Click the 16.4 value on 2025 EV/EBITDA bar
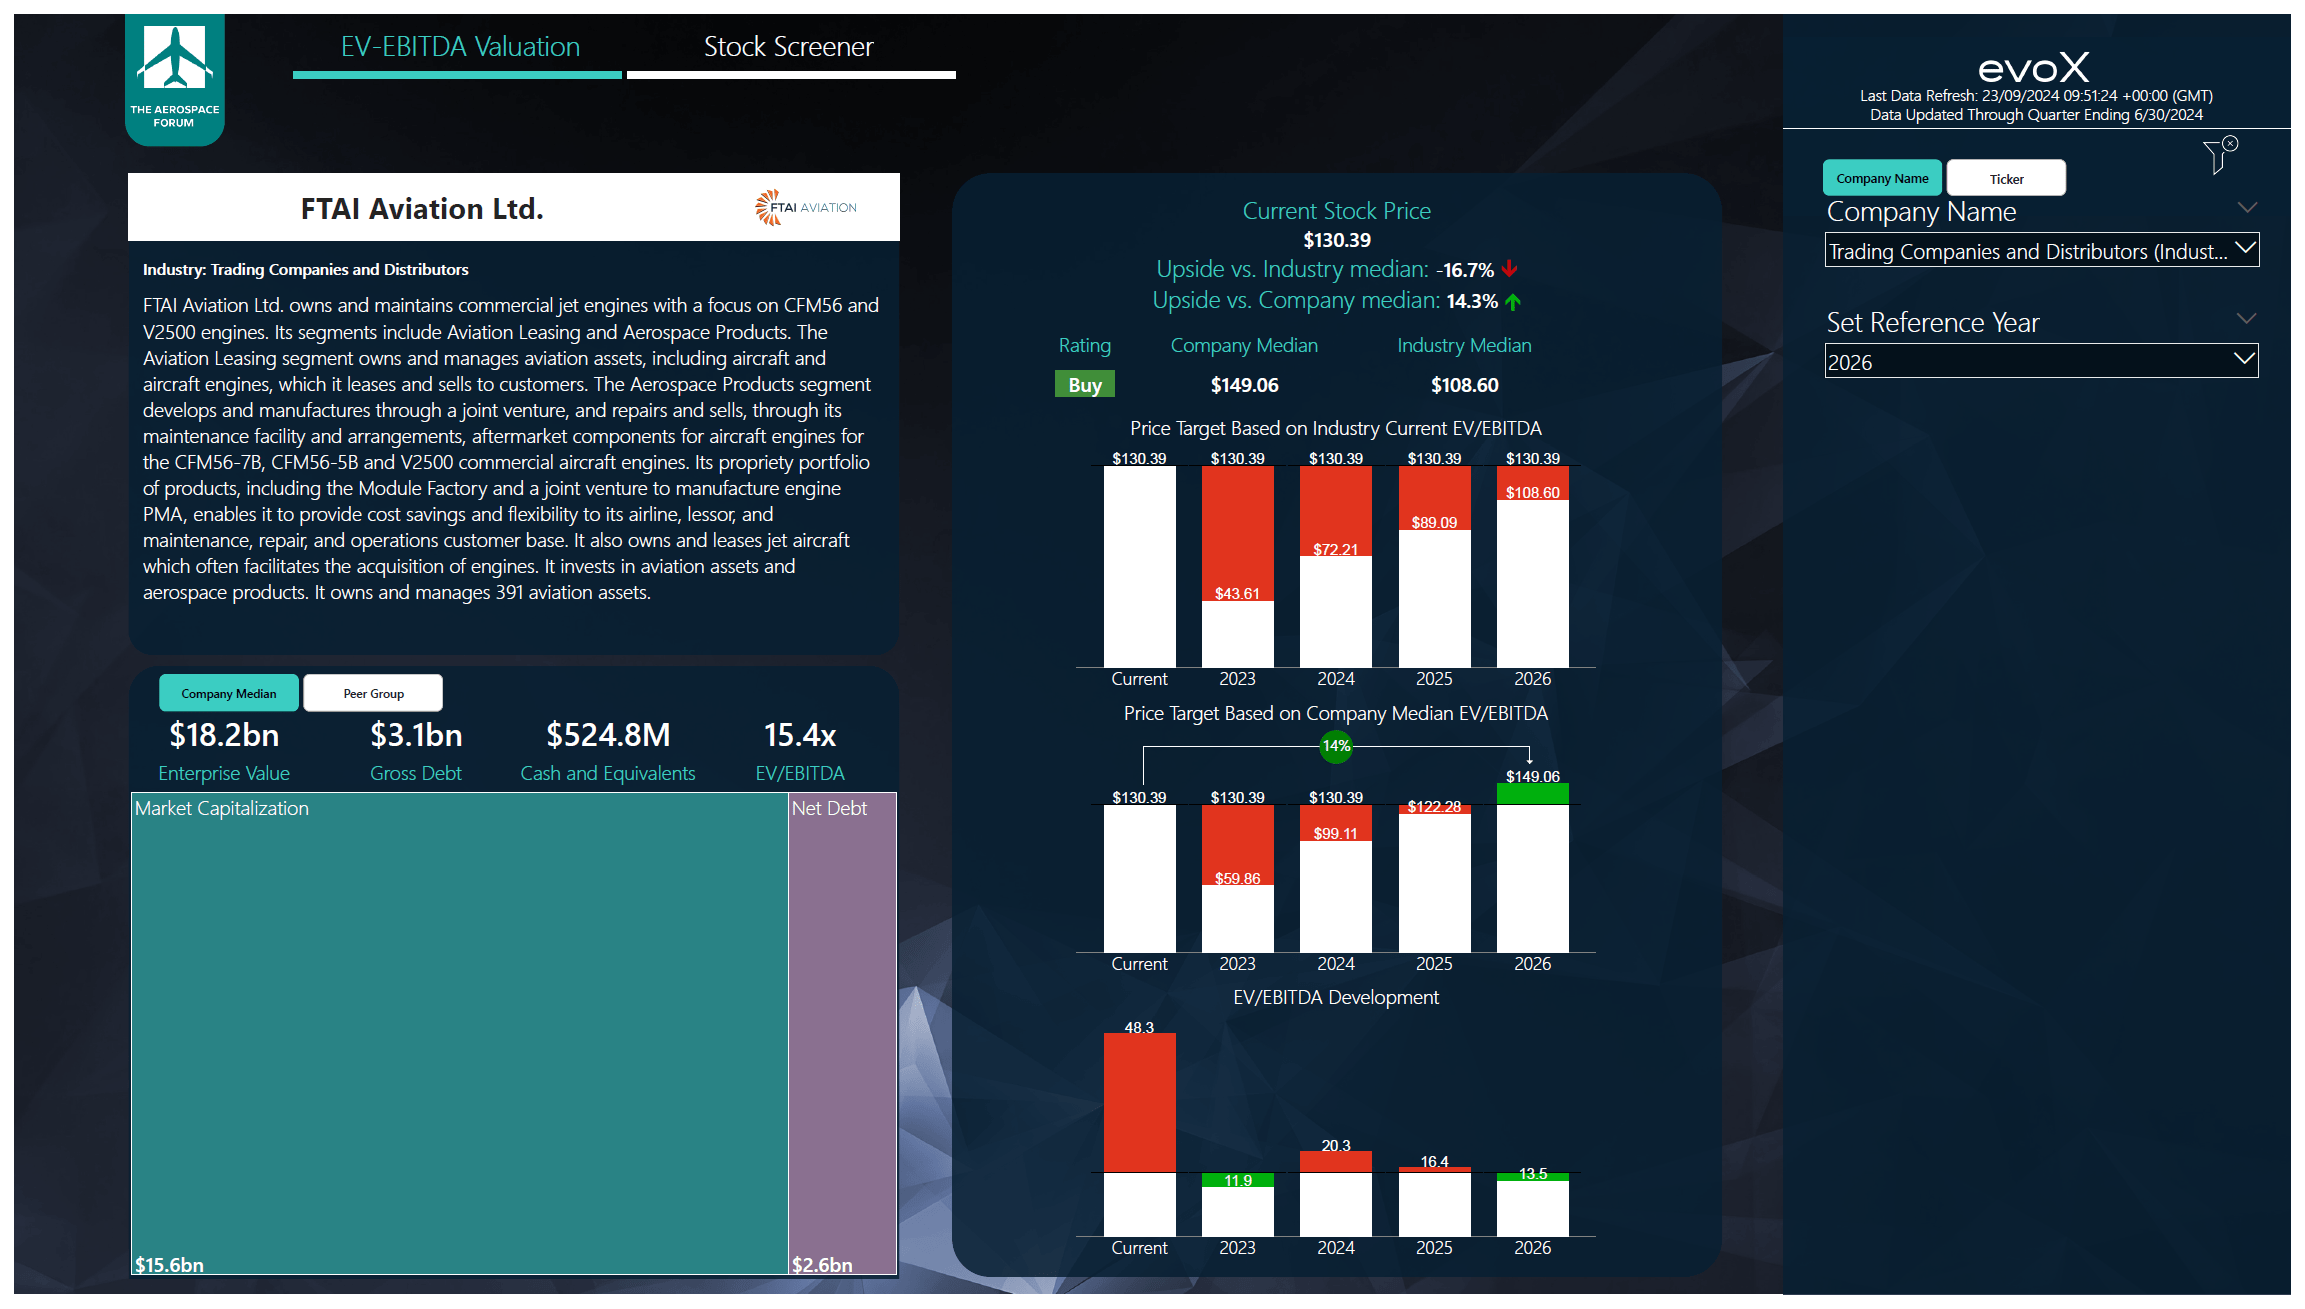 1434,1162
